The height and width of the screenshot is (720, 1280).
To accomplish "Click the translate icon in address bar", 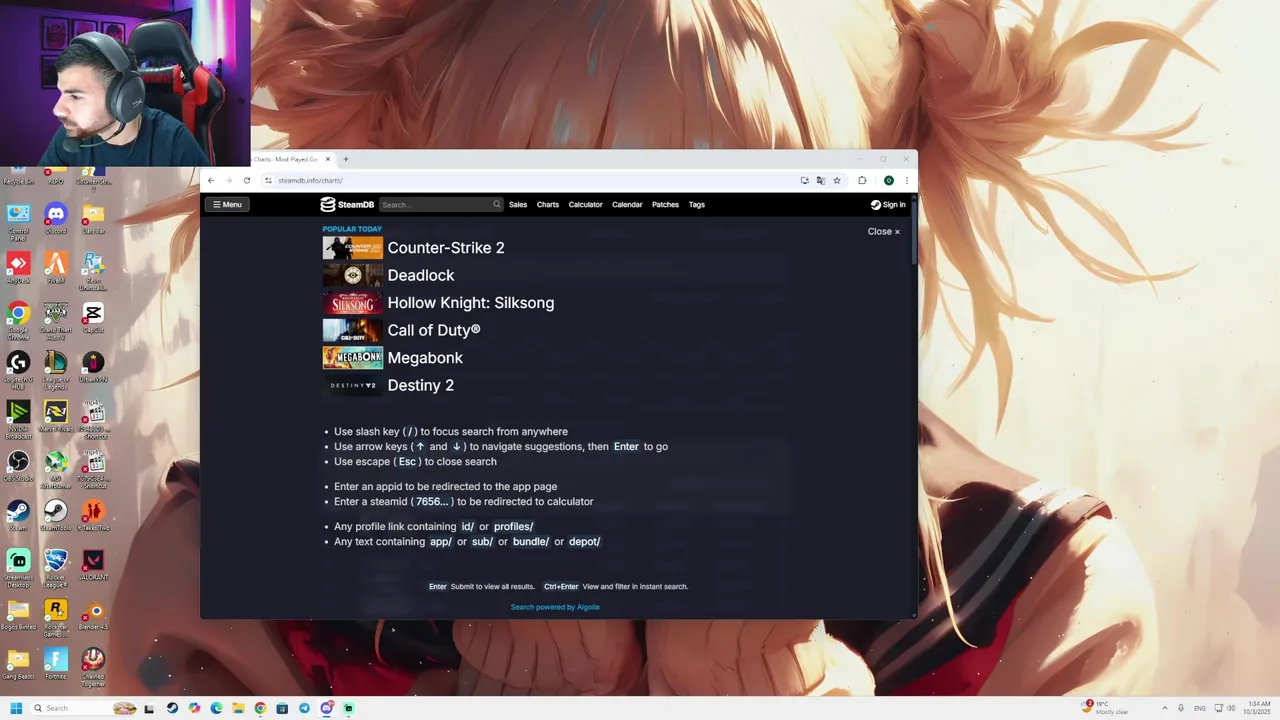I will (x=821, y=180).
